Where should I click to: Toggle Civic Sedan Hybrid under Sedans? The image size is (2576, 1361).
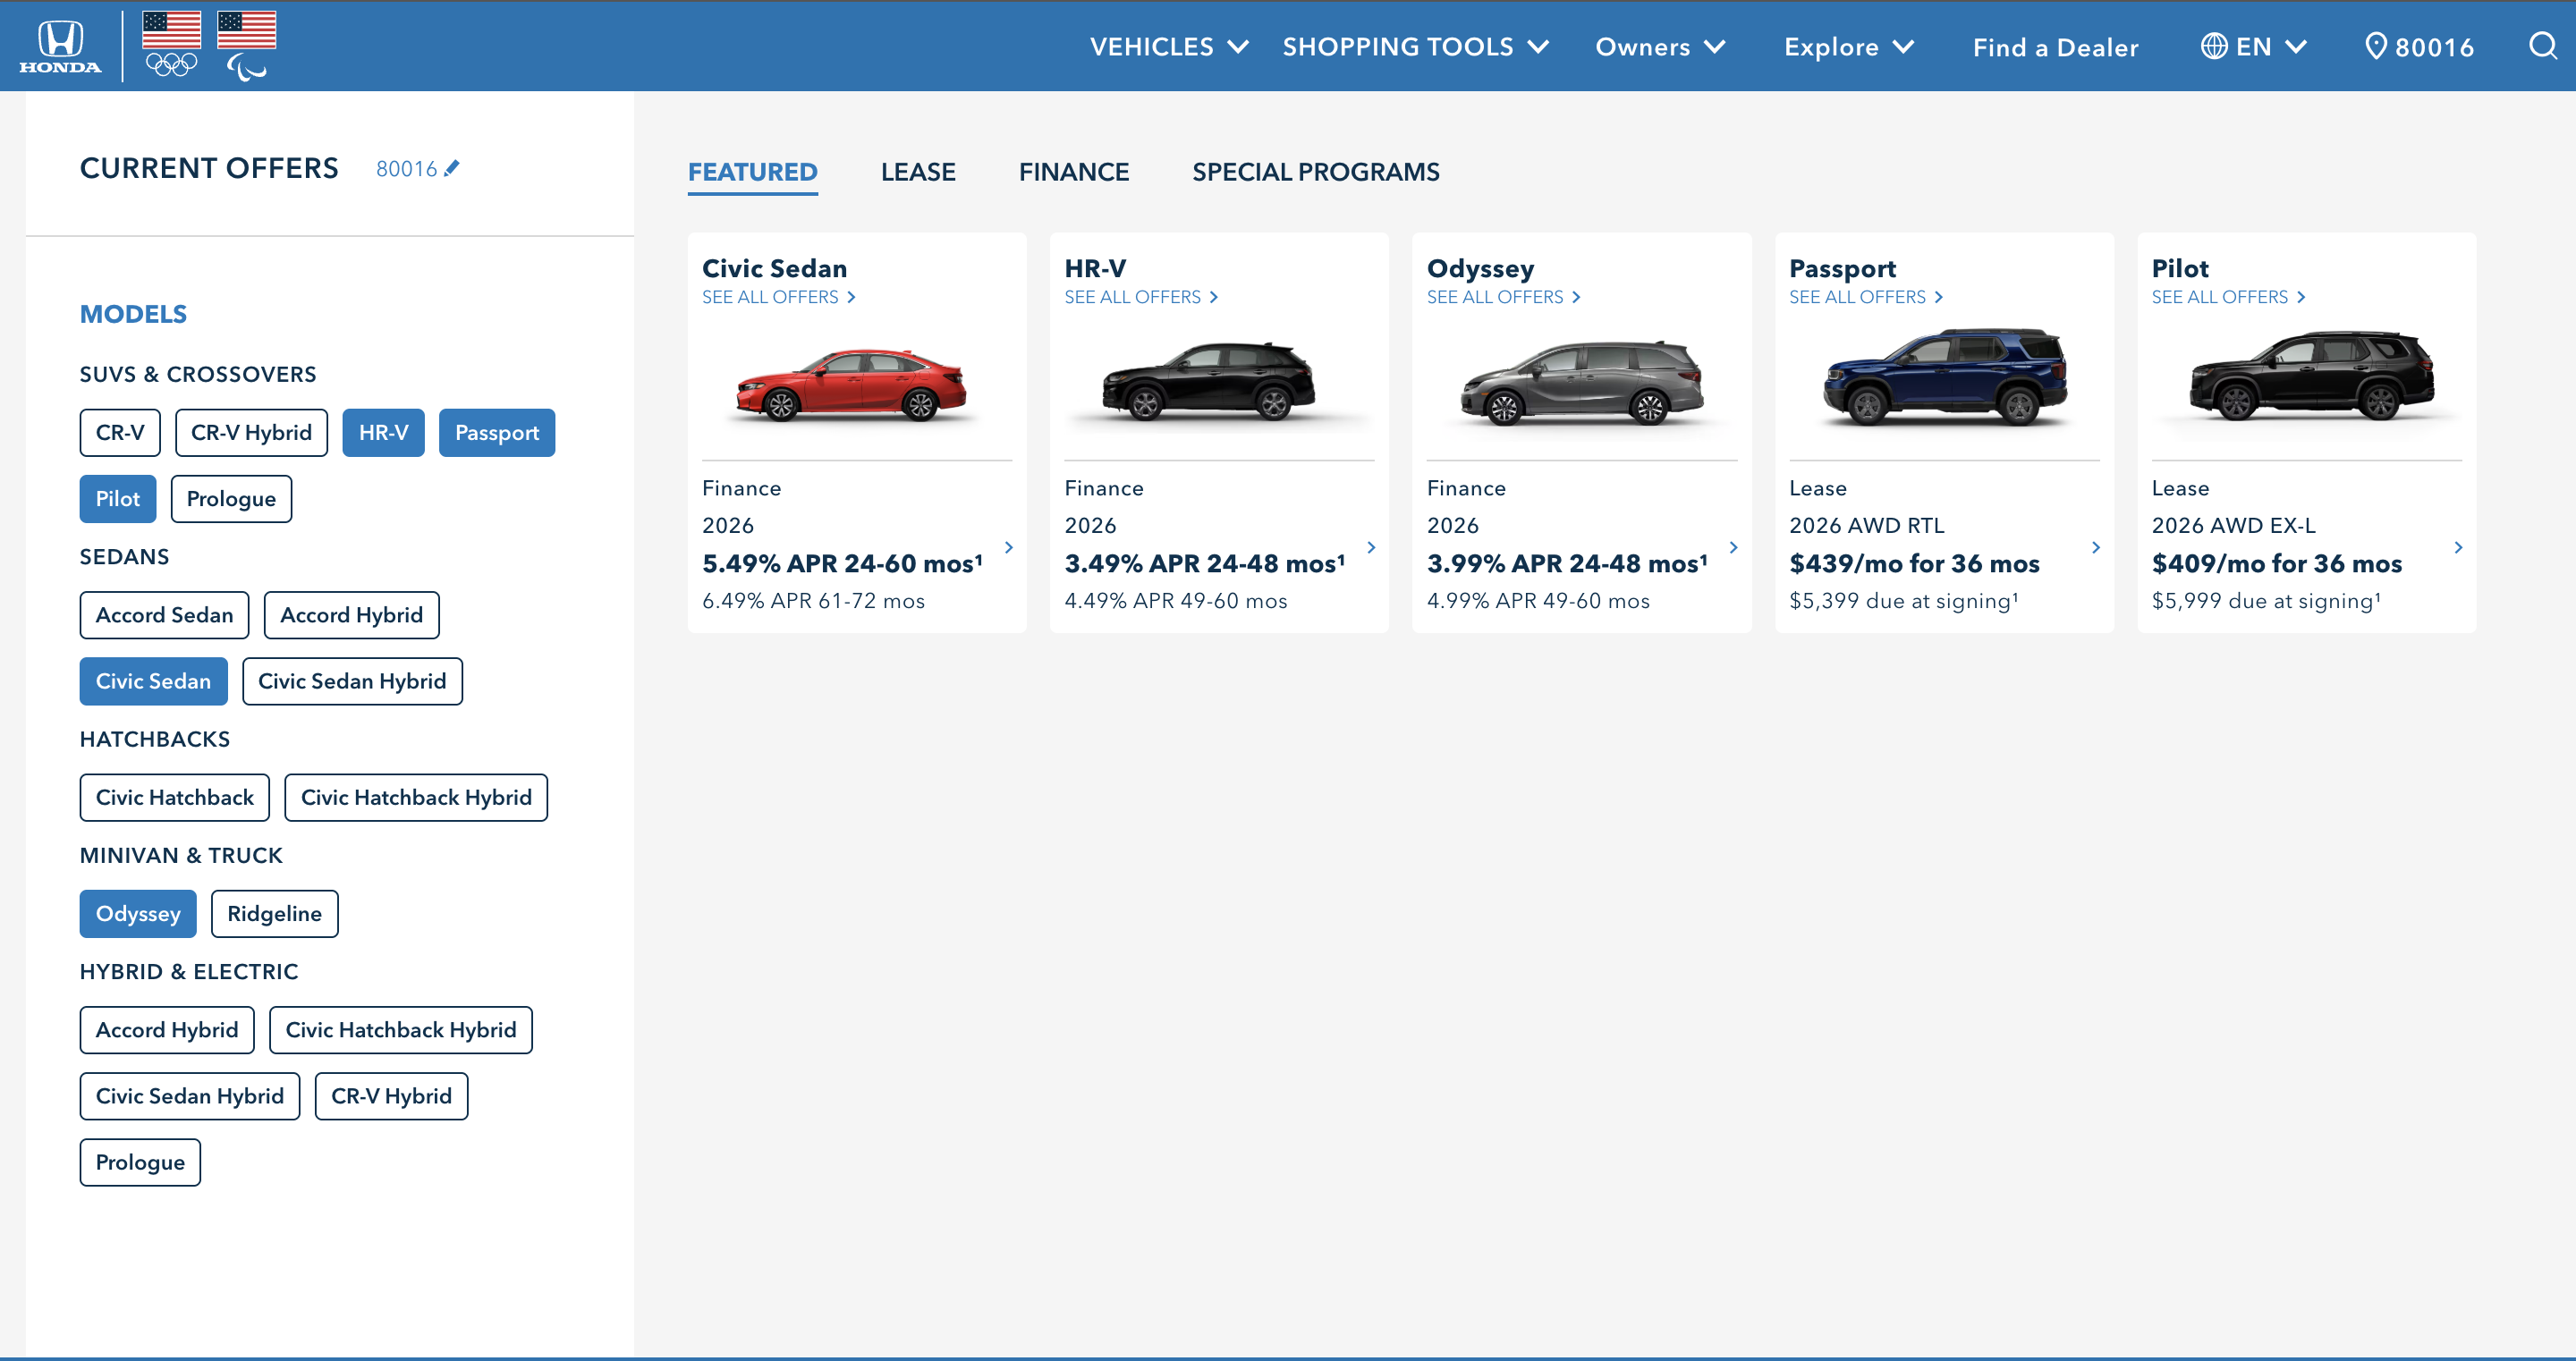pos(352,681)
